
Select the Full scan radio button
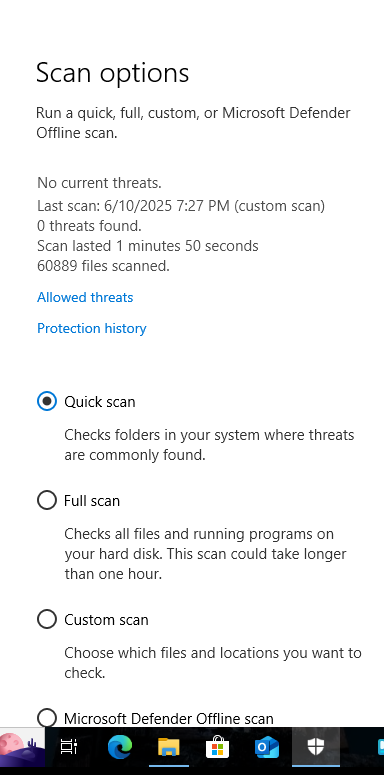[x=47, y=500]
